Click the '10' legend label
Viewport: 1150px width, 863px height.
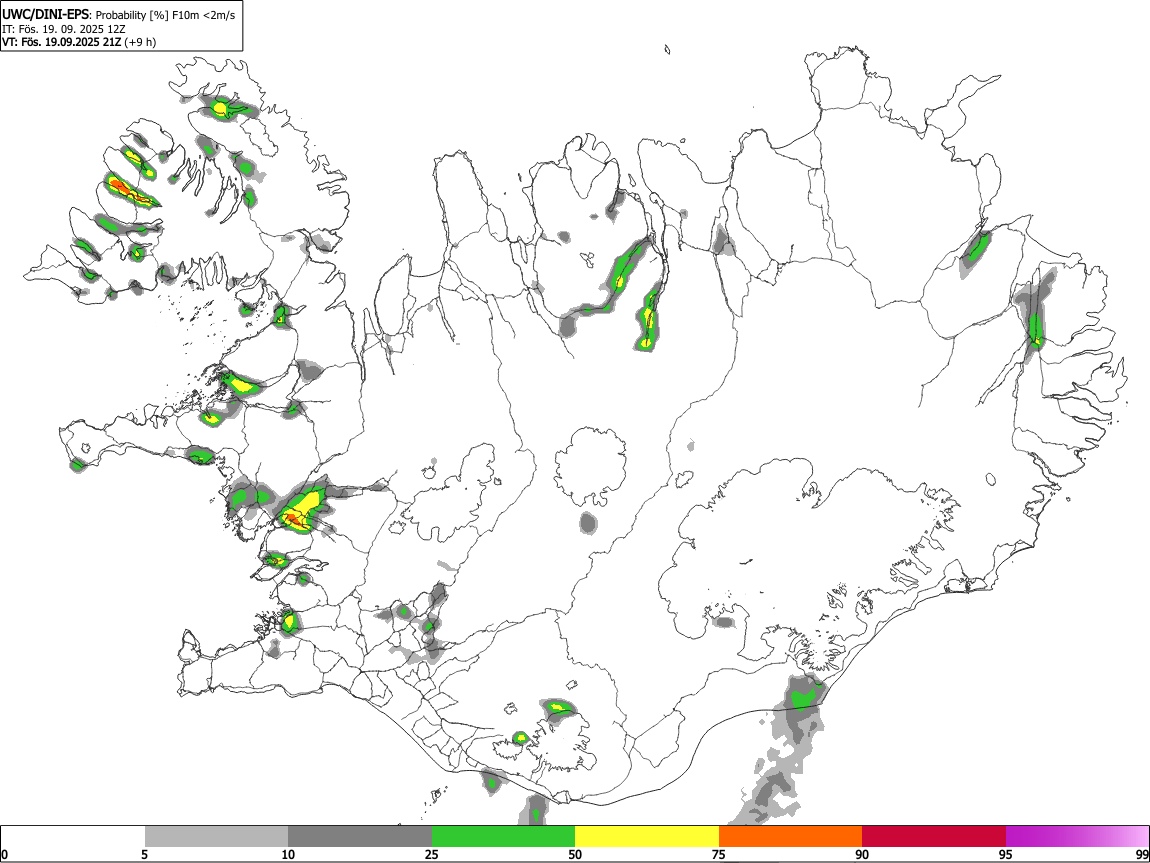[288, 854]
